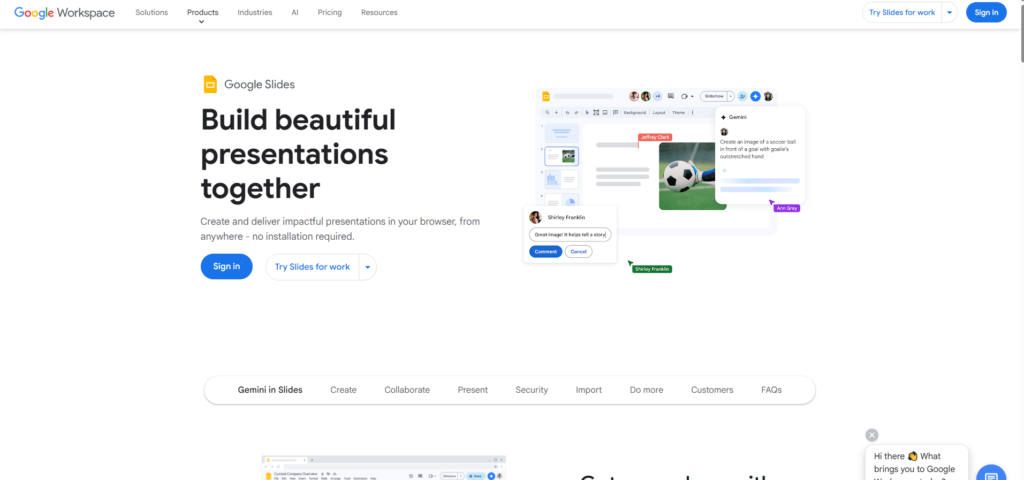This screenshot has width=1024, height=480.
Task: Click the insert image icon in the illustration toolbar
Action: point(605,112)
